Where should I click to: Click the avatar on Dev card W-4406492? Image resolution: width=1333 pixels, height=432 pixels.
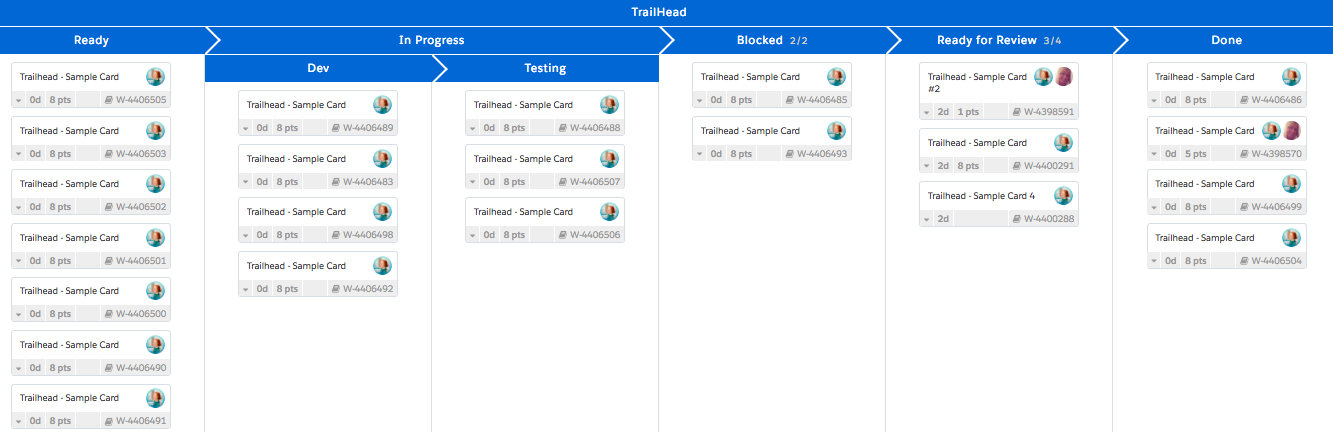pyautogui.click(x=382, y=266)
